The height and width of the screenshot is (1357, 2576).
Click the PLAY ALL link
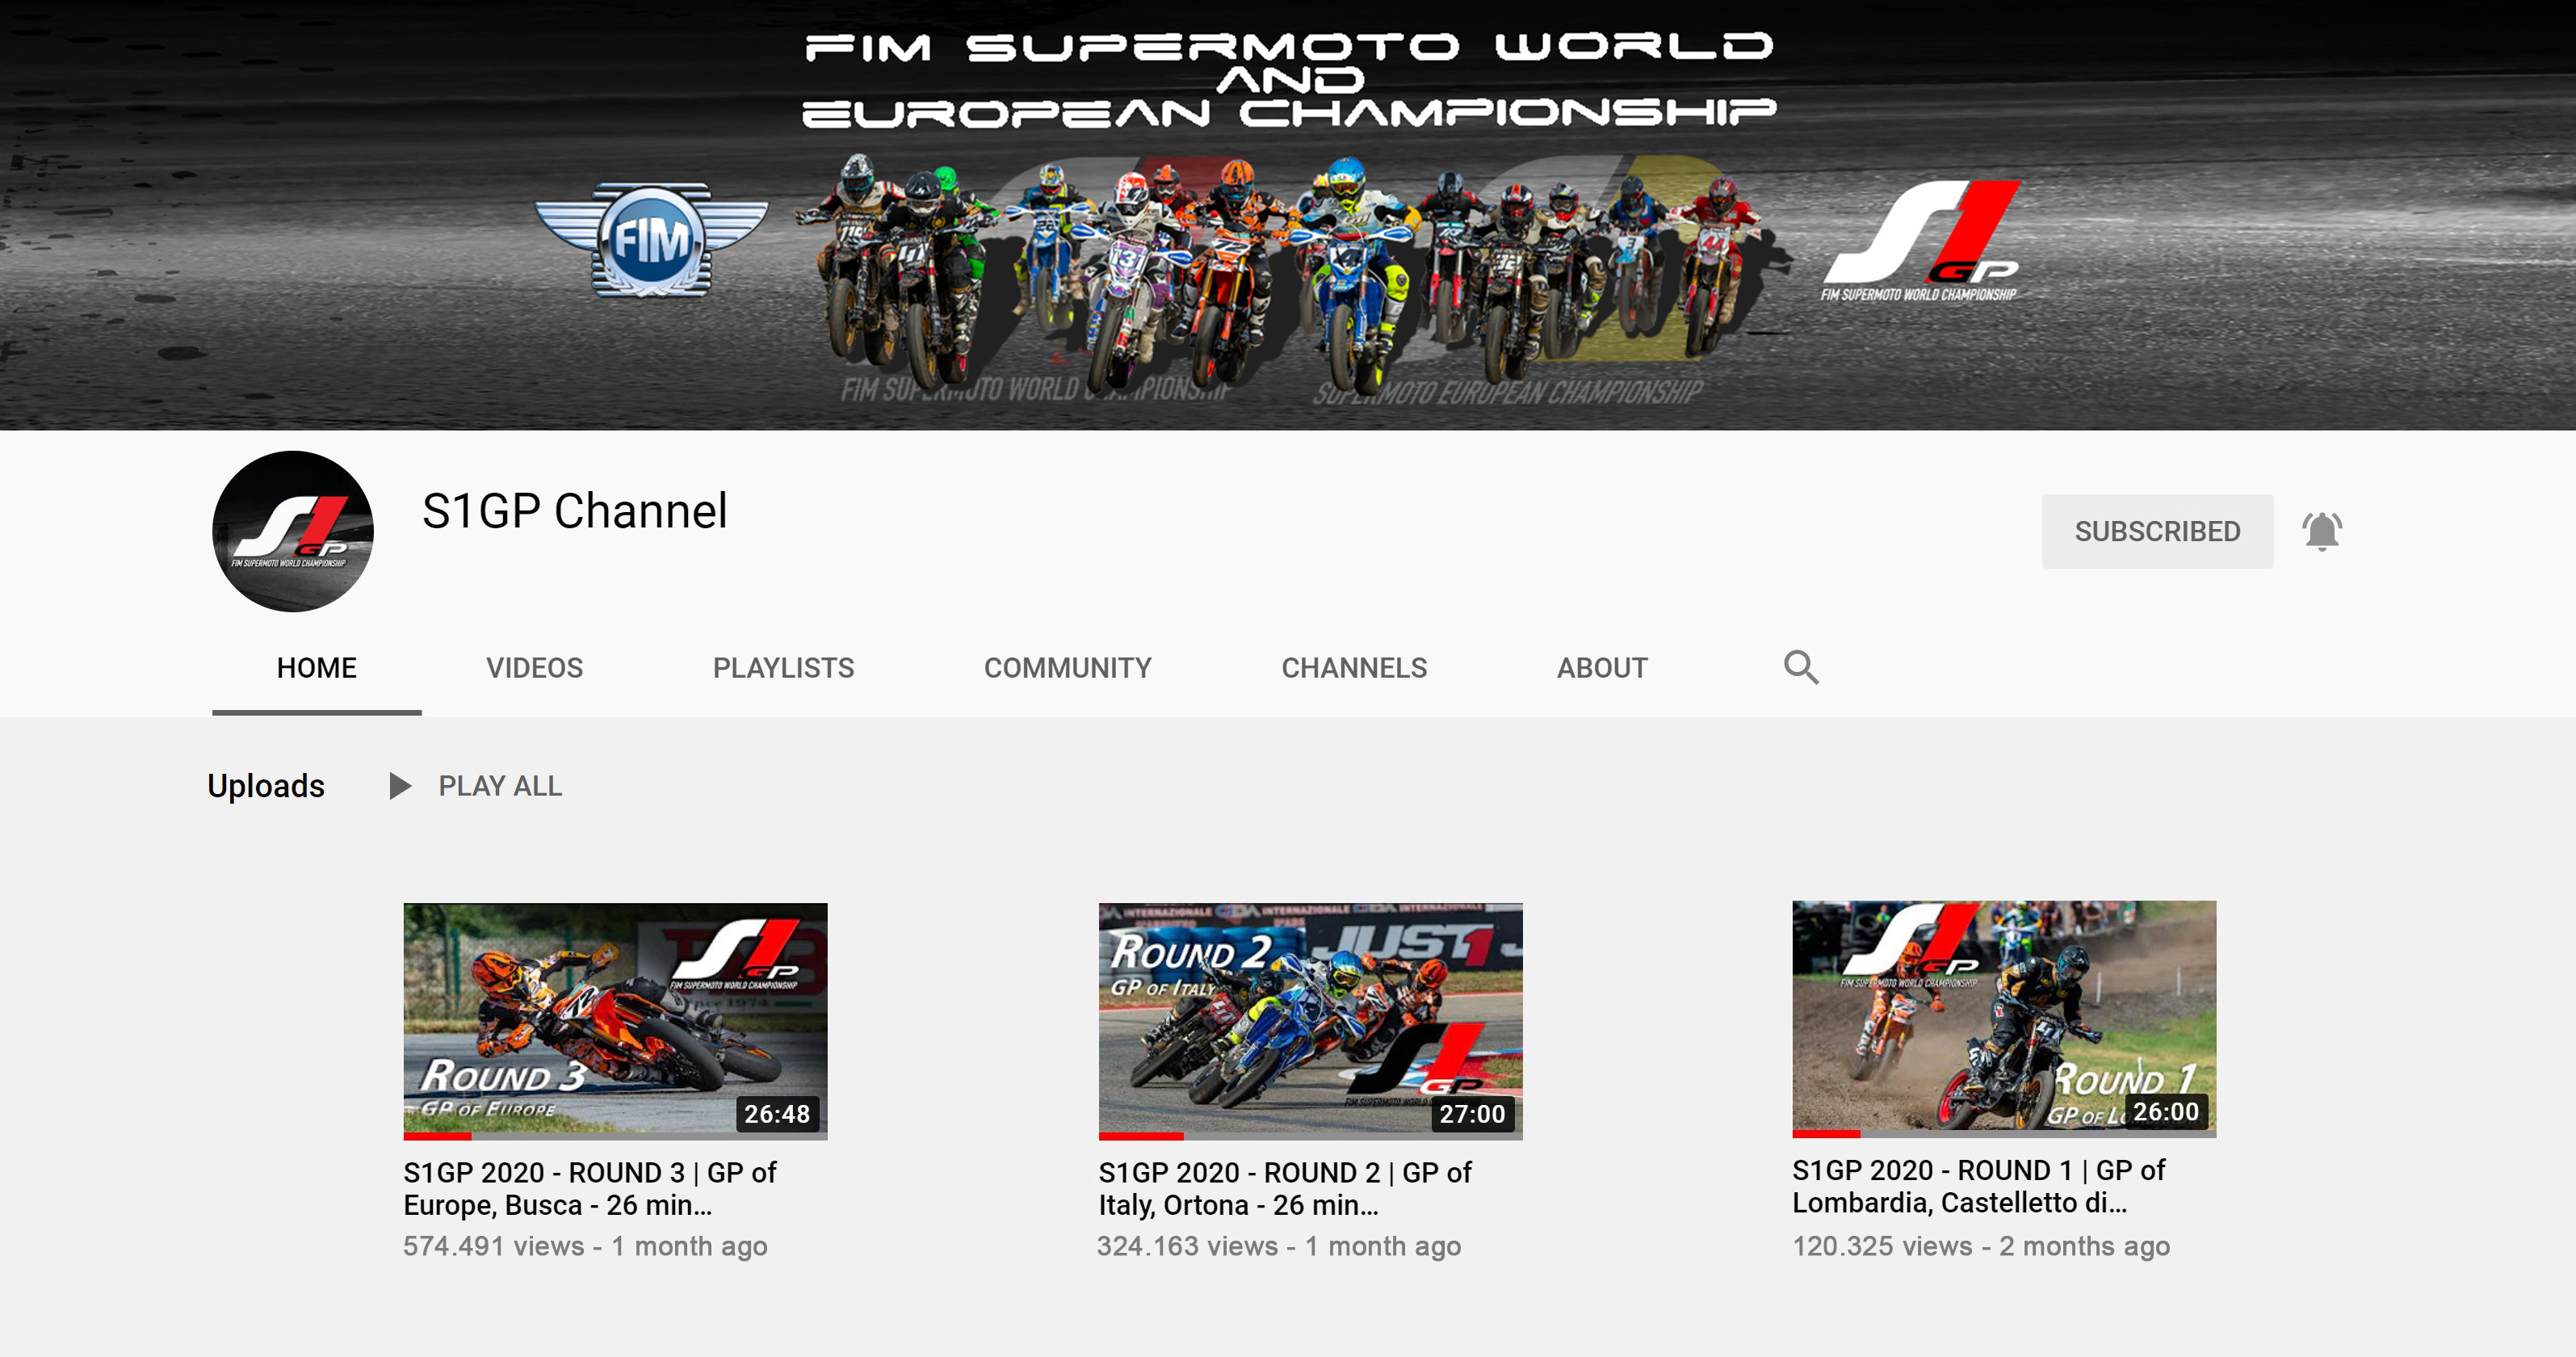coord(500,786)
